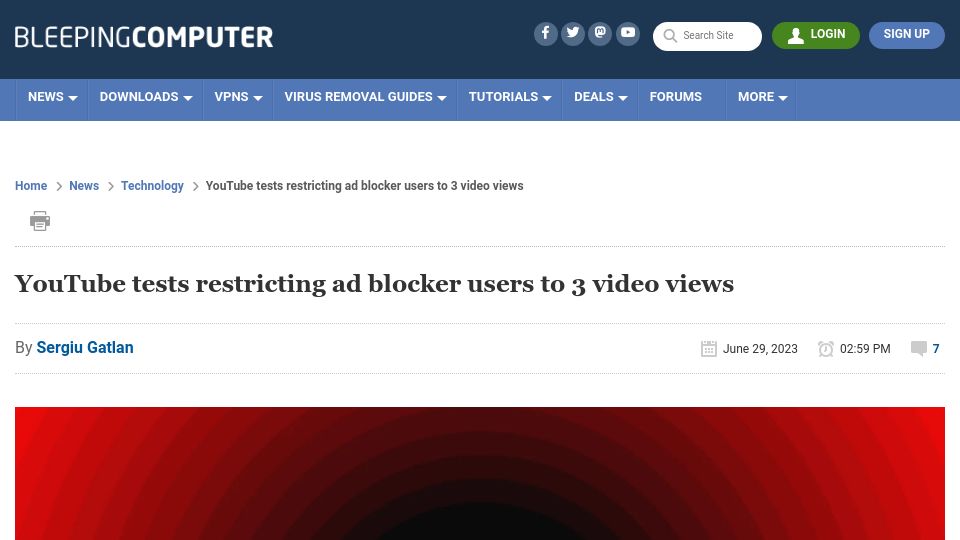
Task: Click the Sign Up button
Action: pyautogui.click(x=907, y=35)
